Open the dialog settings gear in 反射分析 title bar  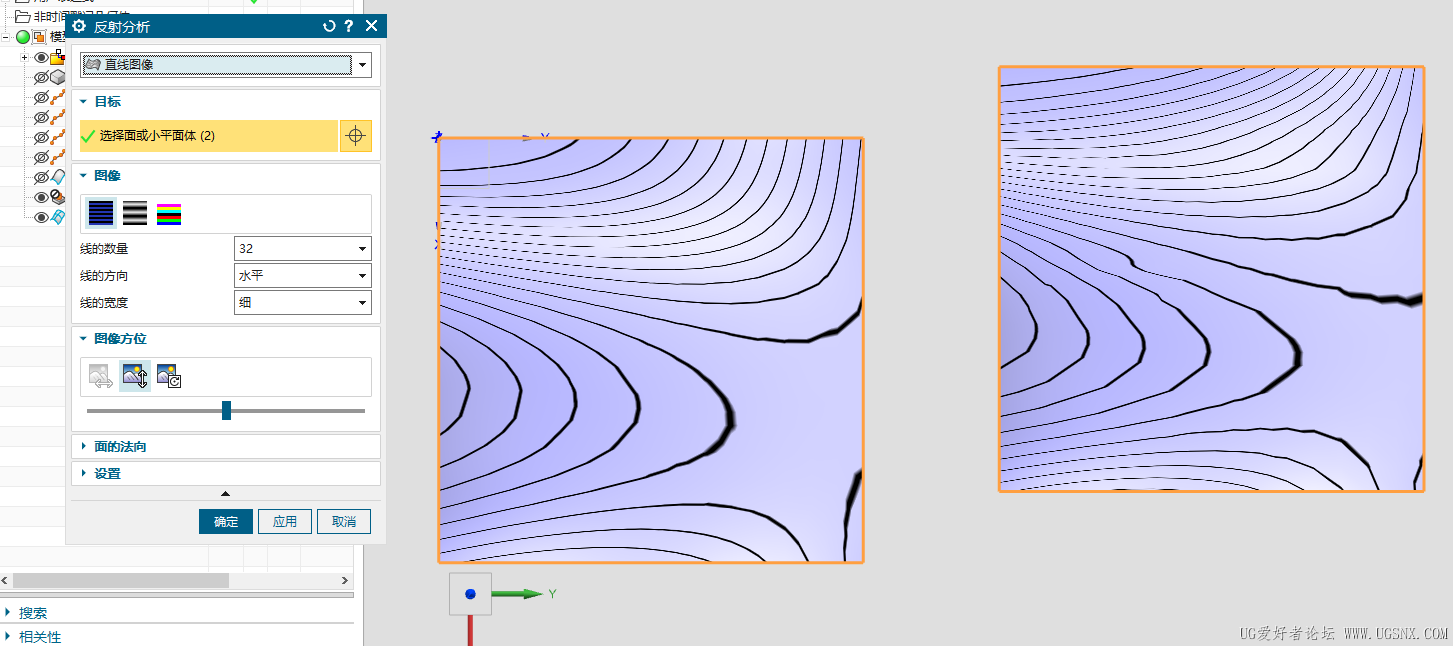point(79,26)
